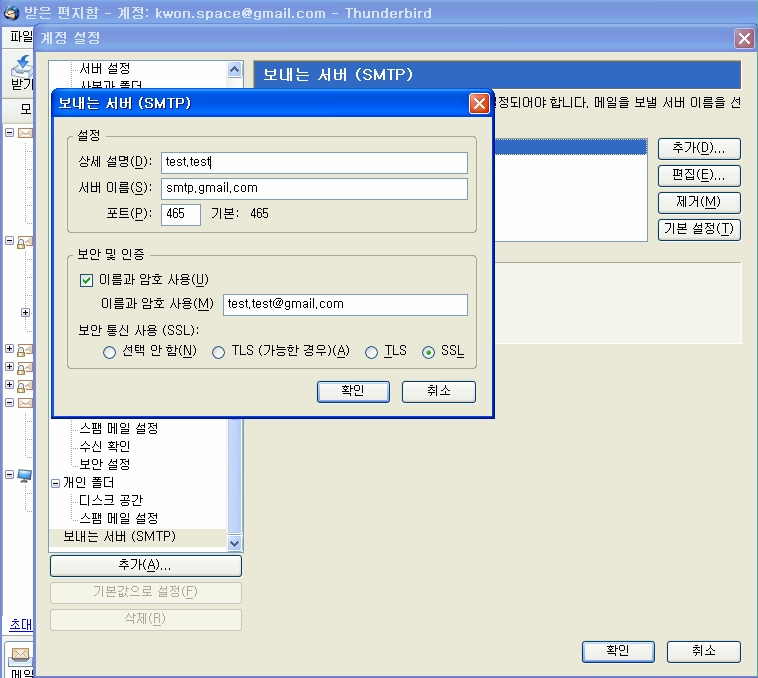Click 취소 in the 계정 설정 window
Screen dimensions: 758x678
point(704,651)
